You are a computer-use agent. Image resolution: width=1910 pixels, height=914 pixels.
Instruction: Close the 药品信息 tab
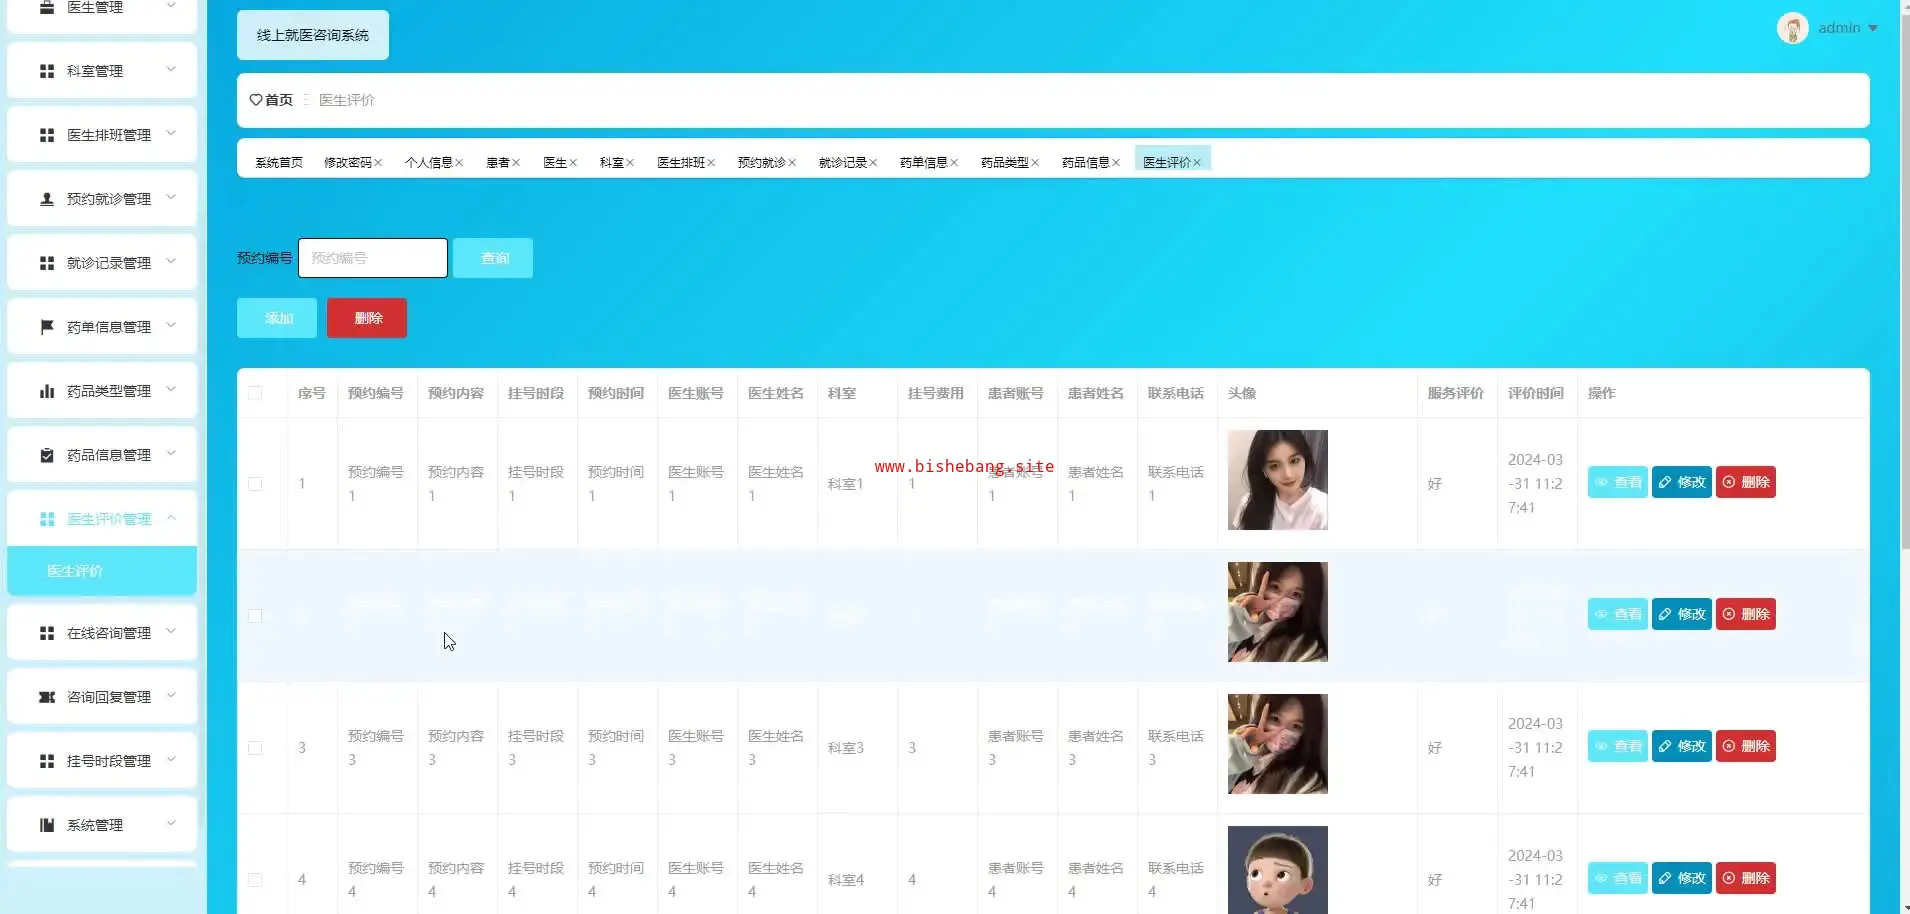(x=1116, y=163)
